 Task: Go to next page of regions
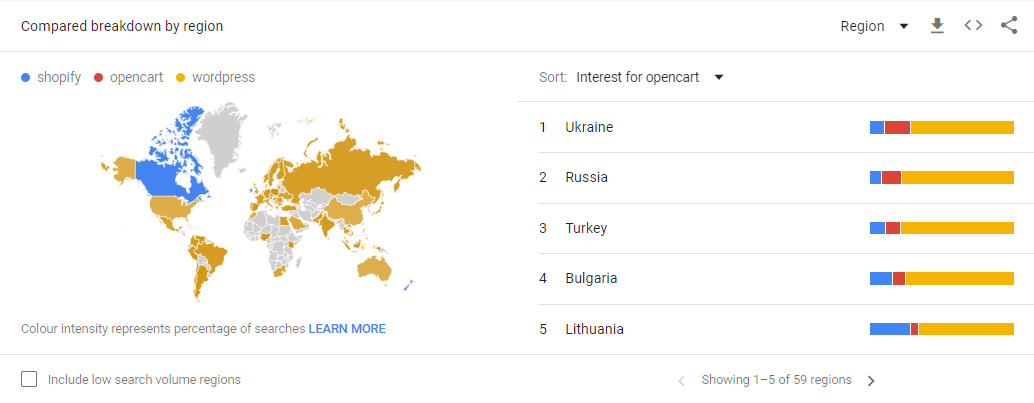tap(871, 381)
